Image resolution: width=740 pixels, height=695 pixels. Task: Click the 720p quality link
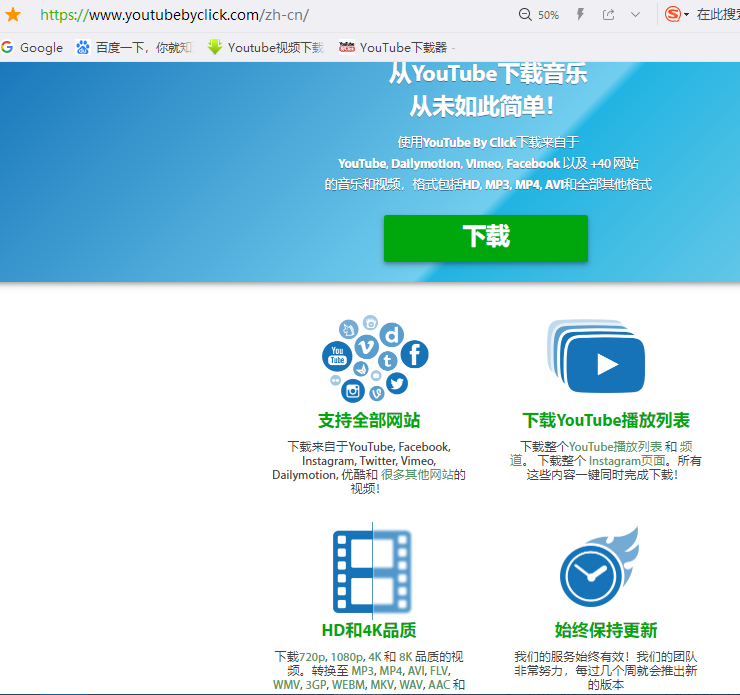point(312,656)
